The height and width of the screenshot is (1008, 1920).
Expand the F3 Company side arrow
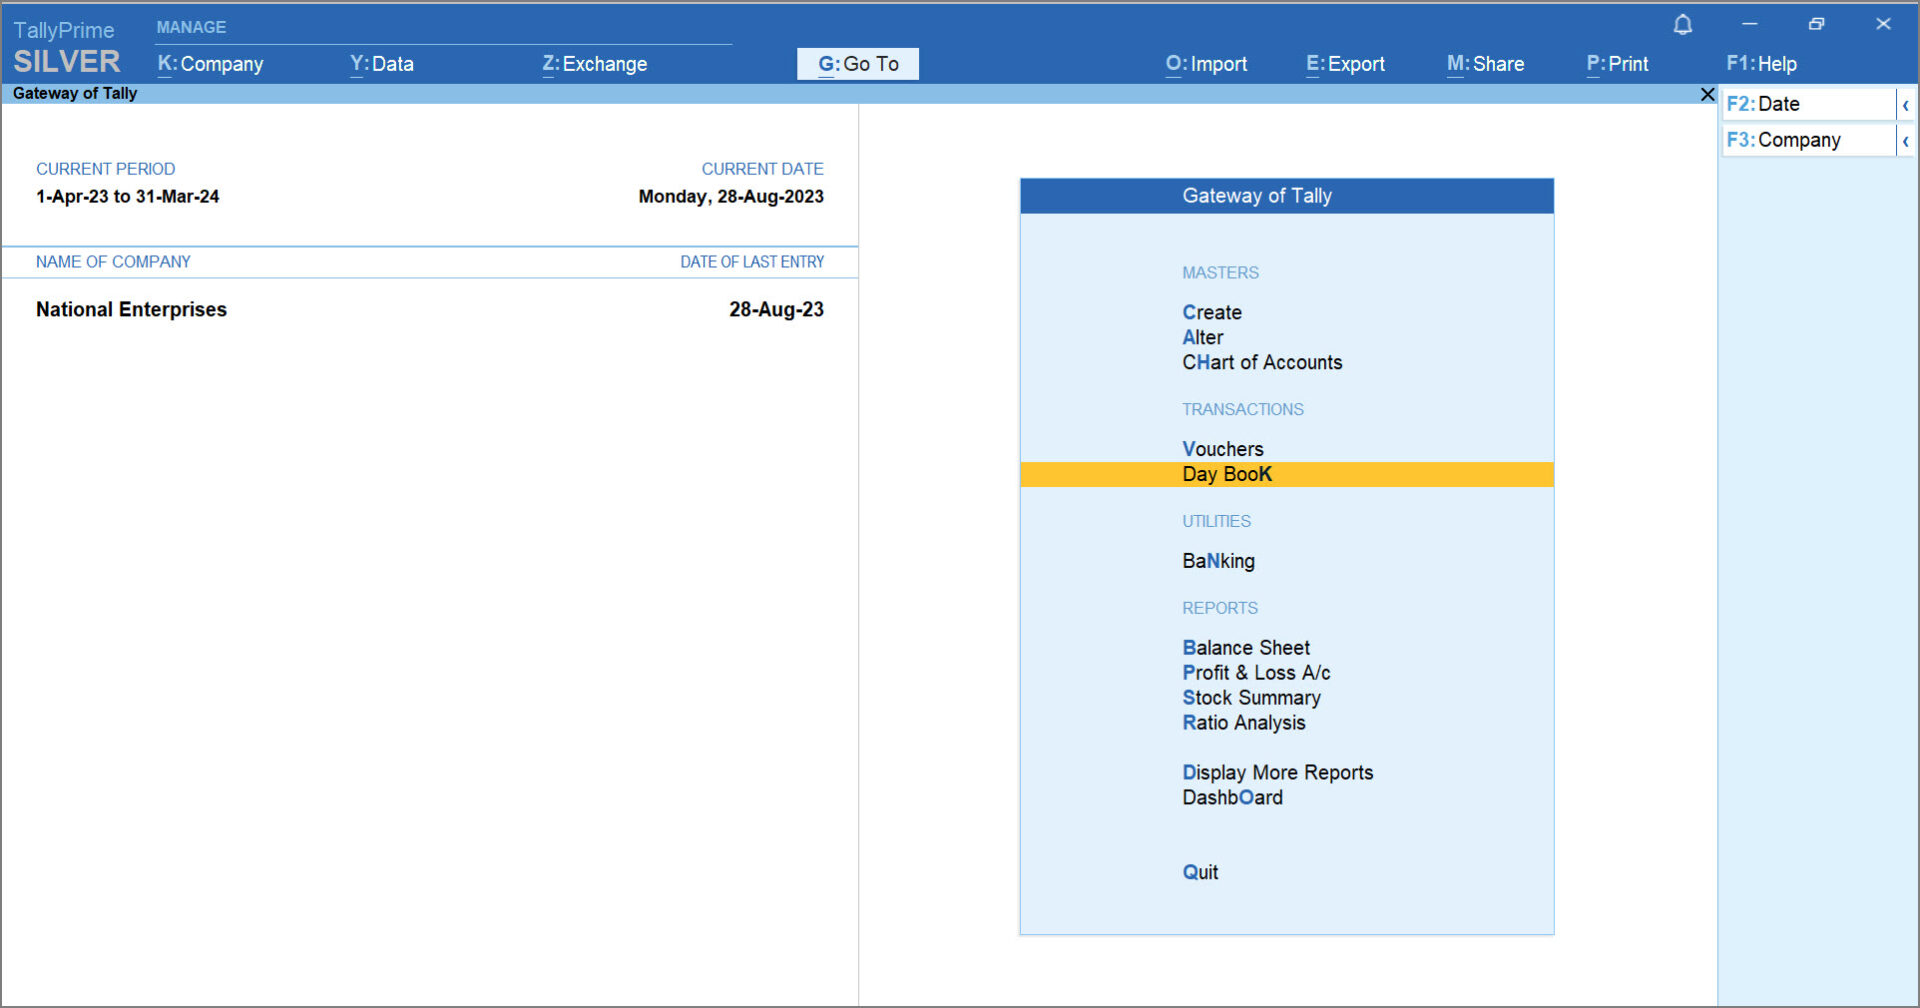coord(1905,141)
